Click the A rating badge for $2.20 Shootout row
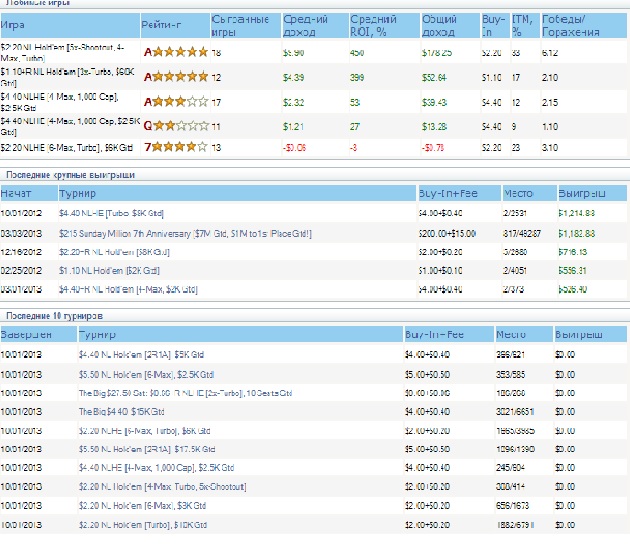 click(x=148, y=50)
